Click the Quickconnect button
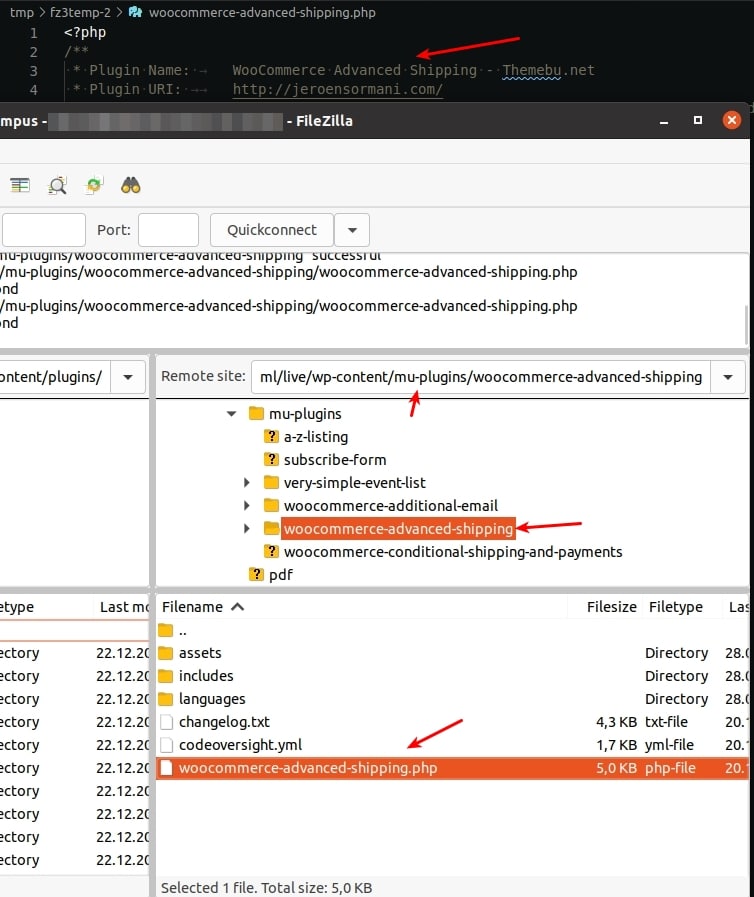This screenshot has width=754, height=897. tap(272, 230)
